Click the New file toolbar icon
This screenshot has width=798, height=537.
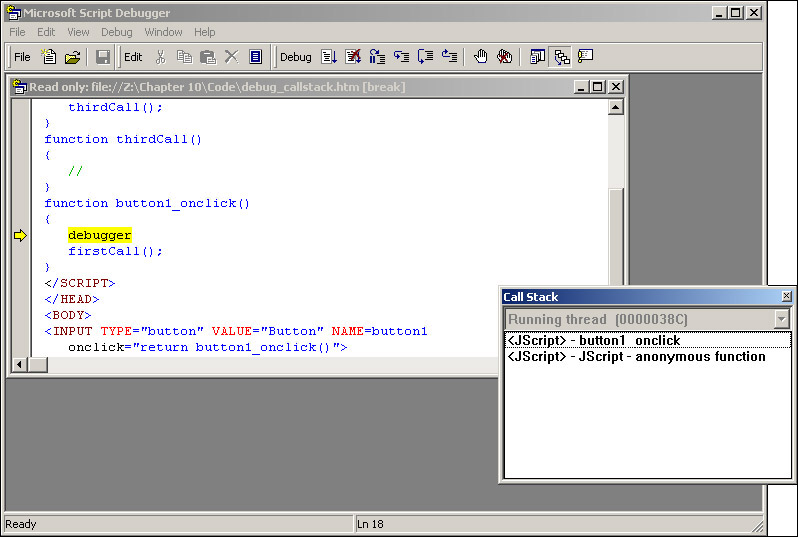(48, 57)
